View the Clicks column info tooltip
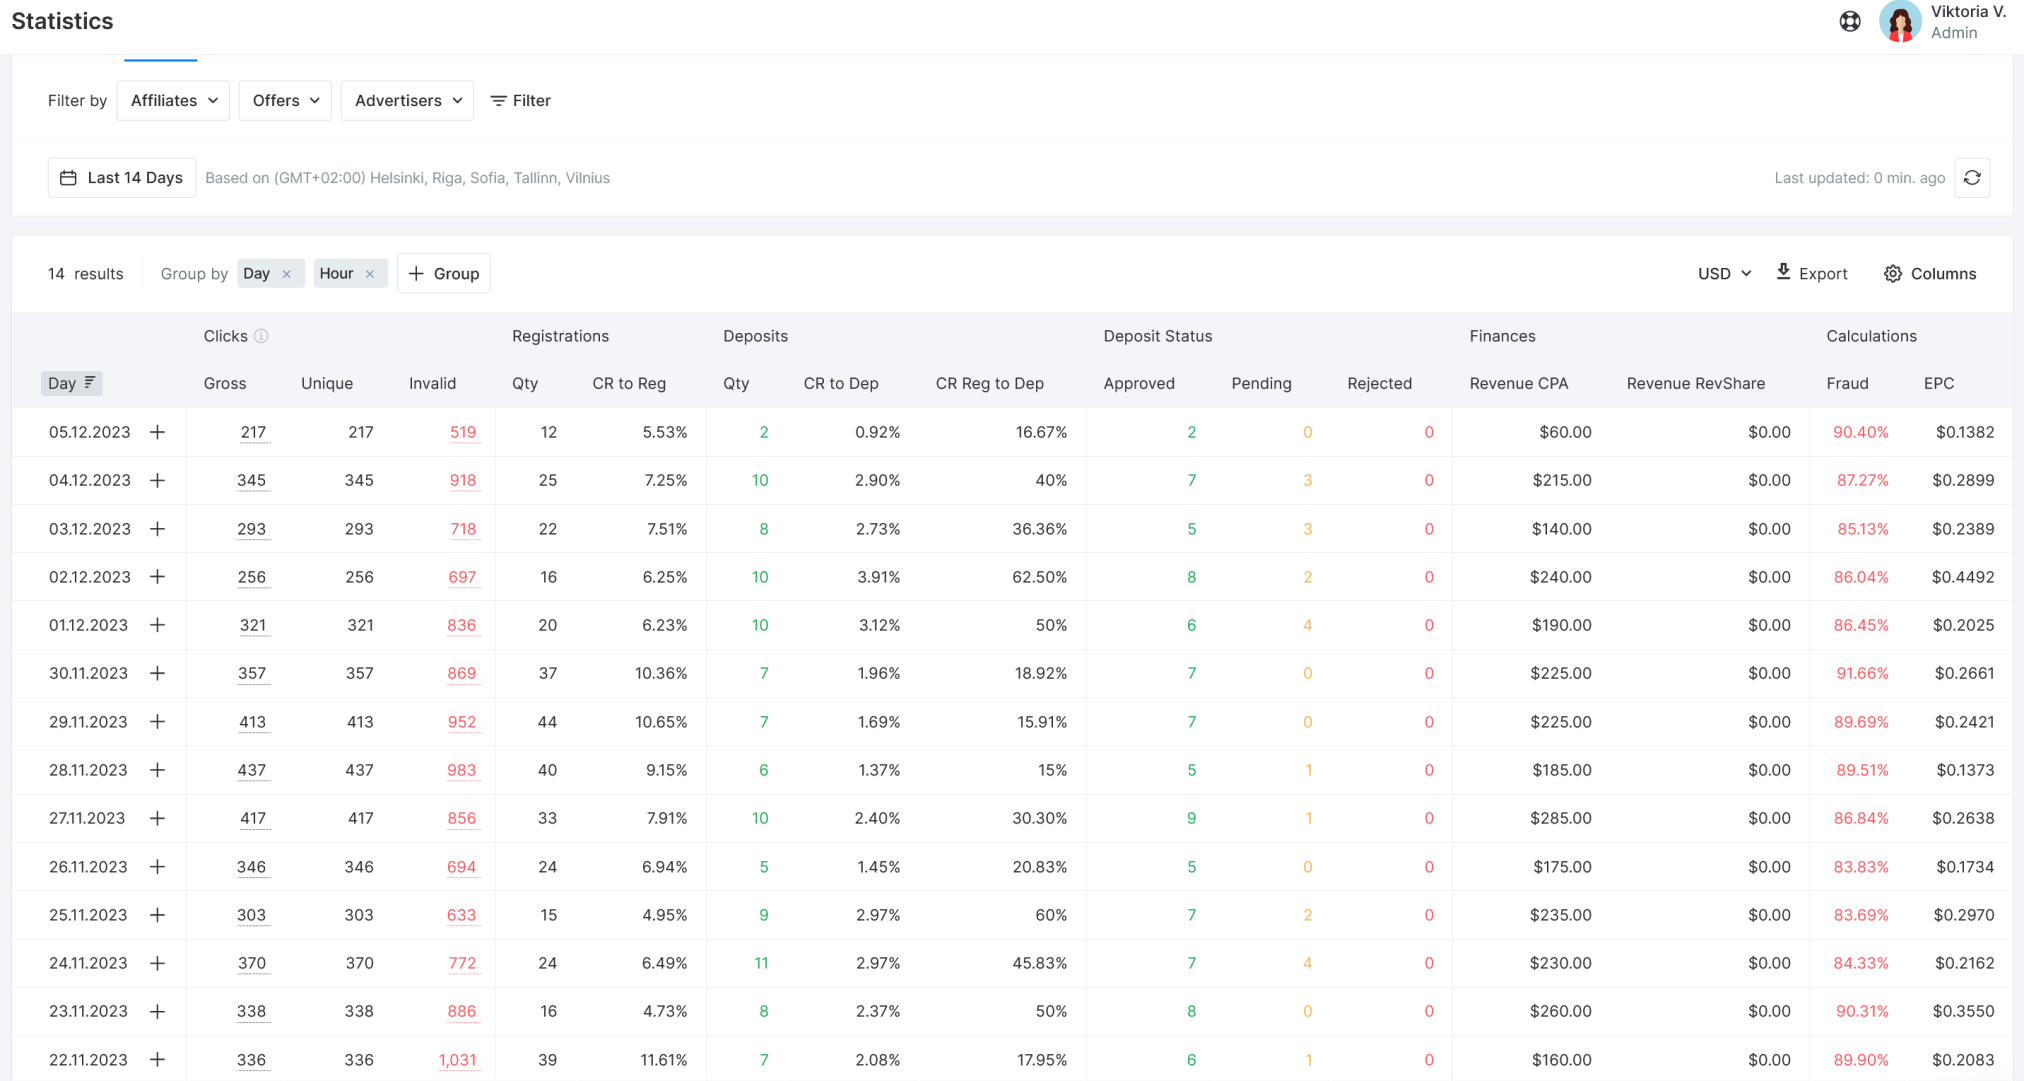This screenshot has height=1081, width=2024. point(263,336)
